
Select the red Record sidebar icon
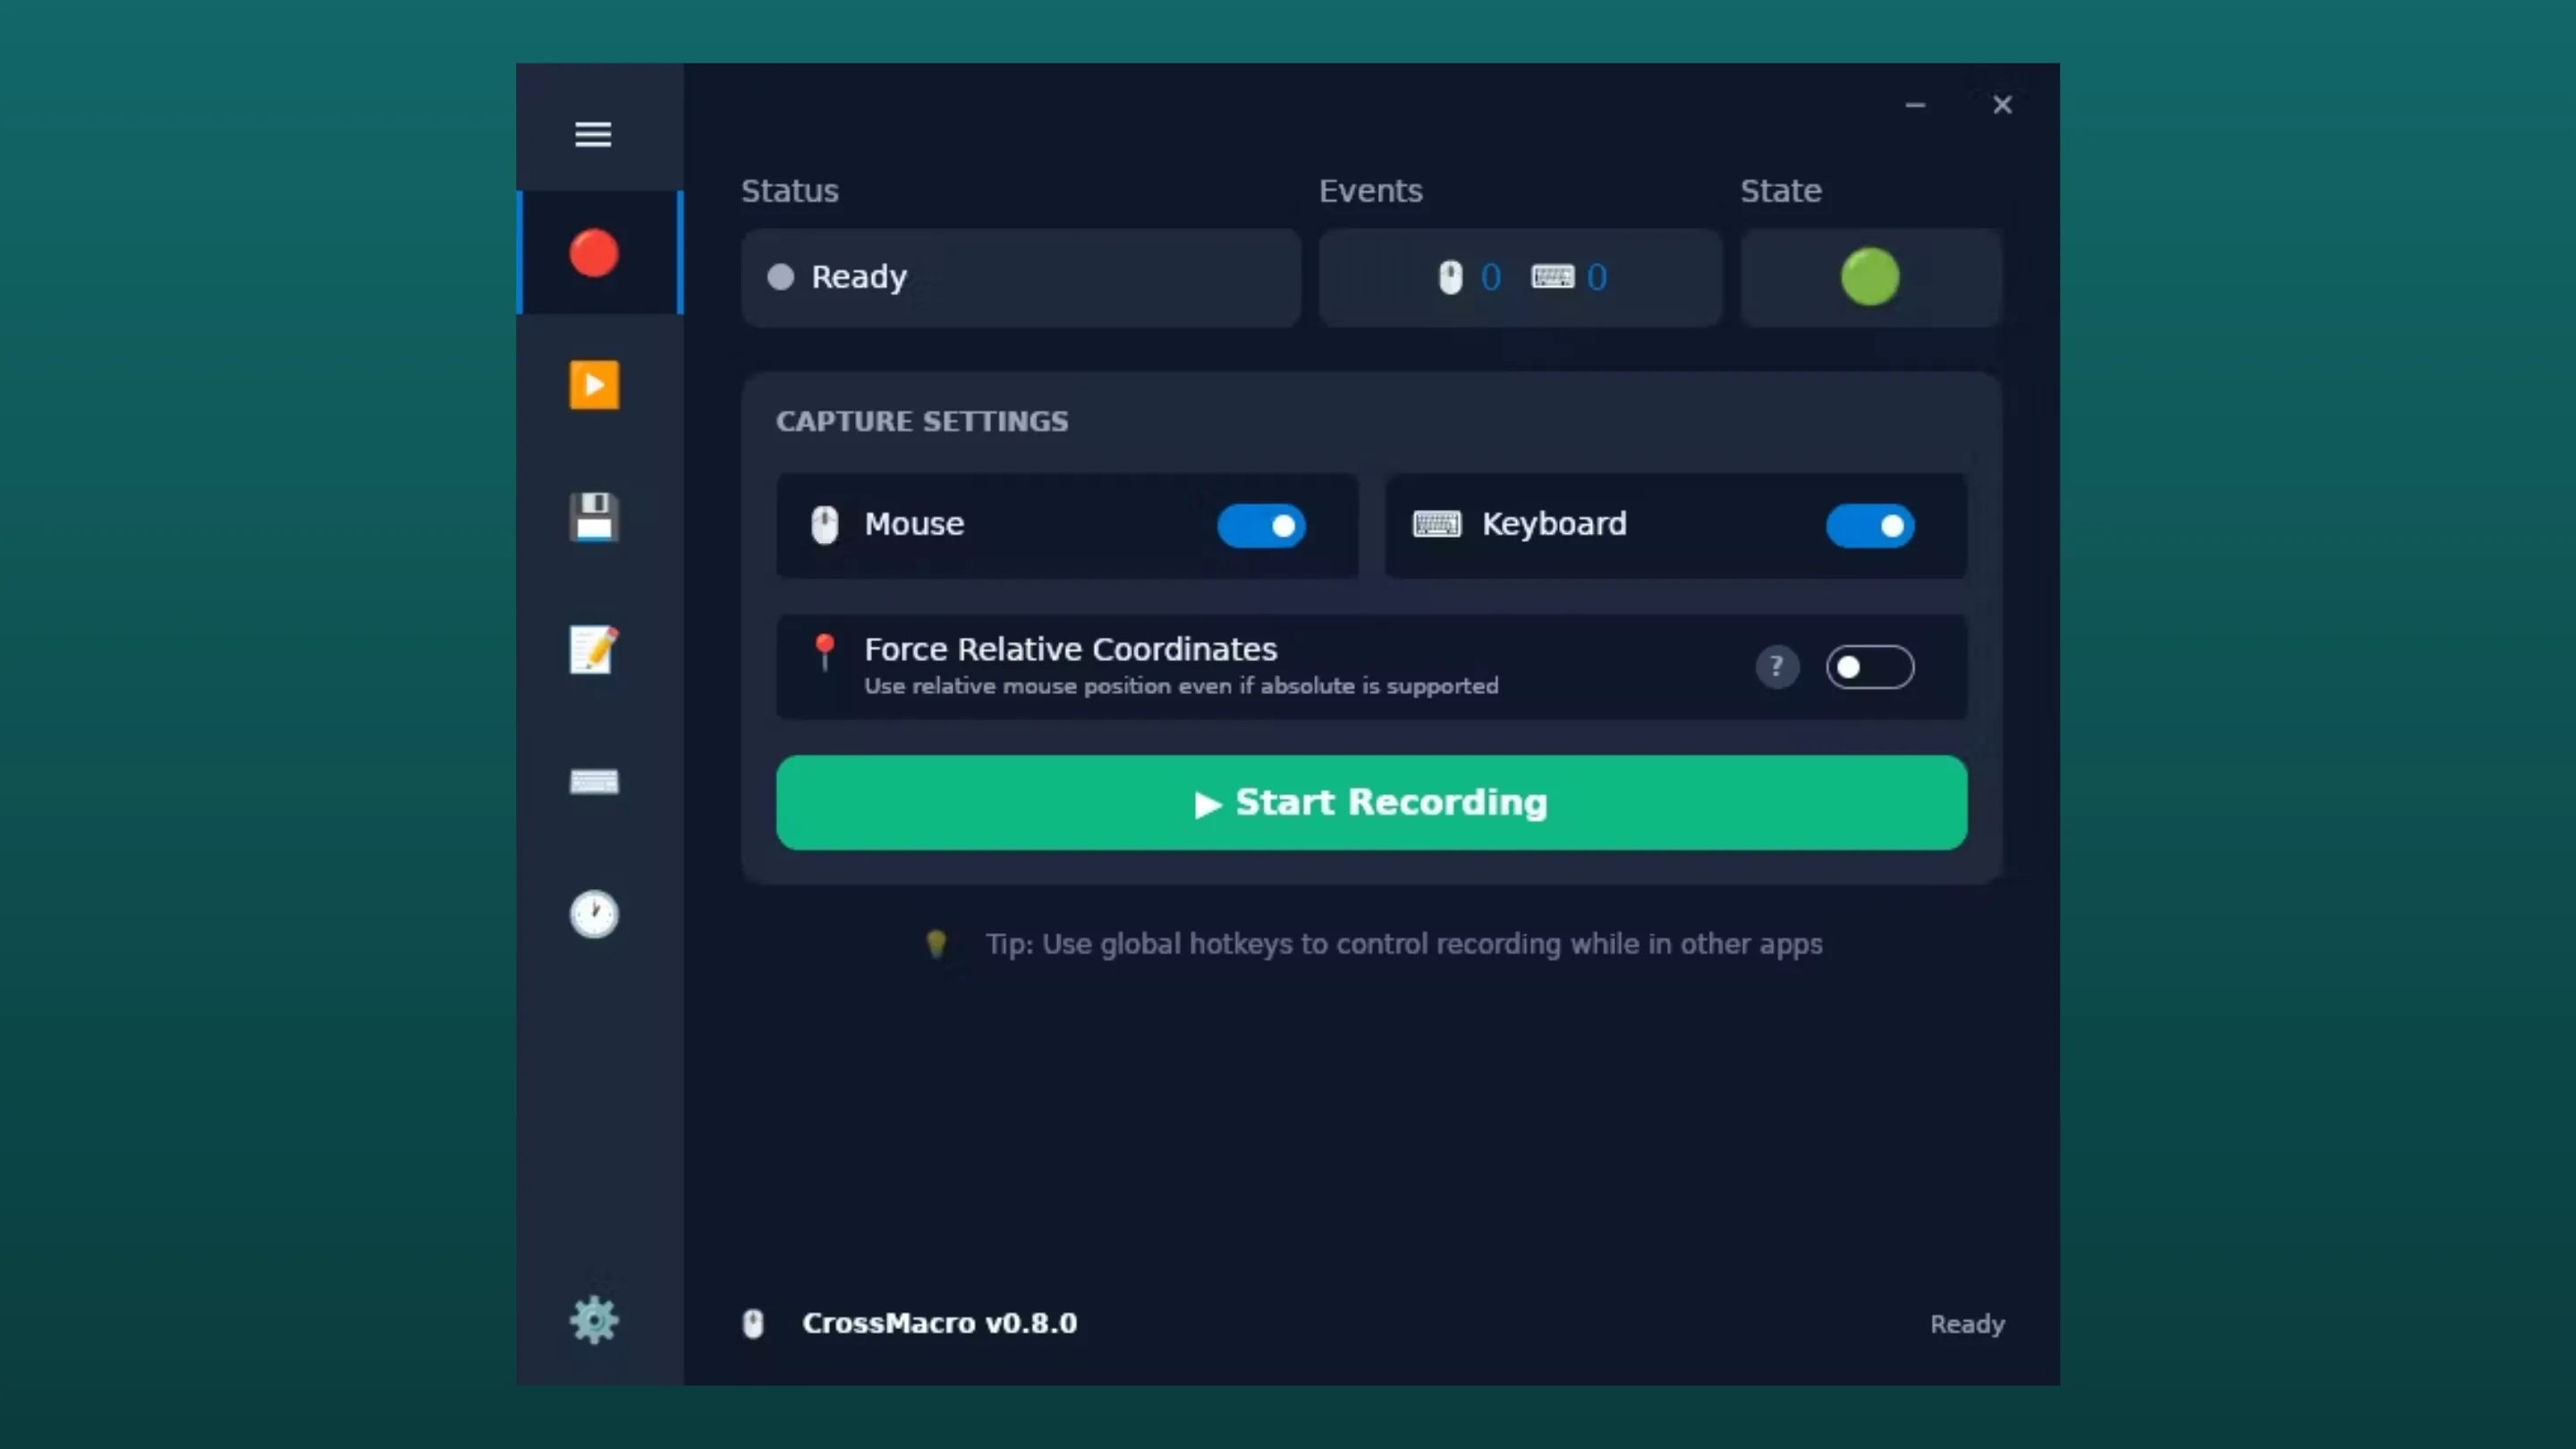[x=594, y=253]
